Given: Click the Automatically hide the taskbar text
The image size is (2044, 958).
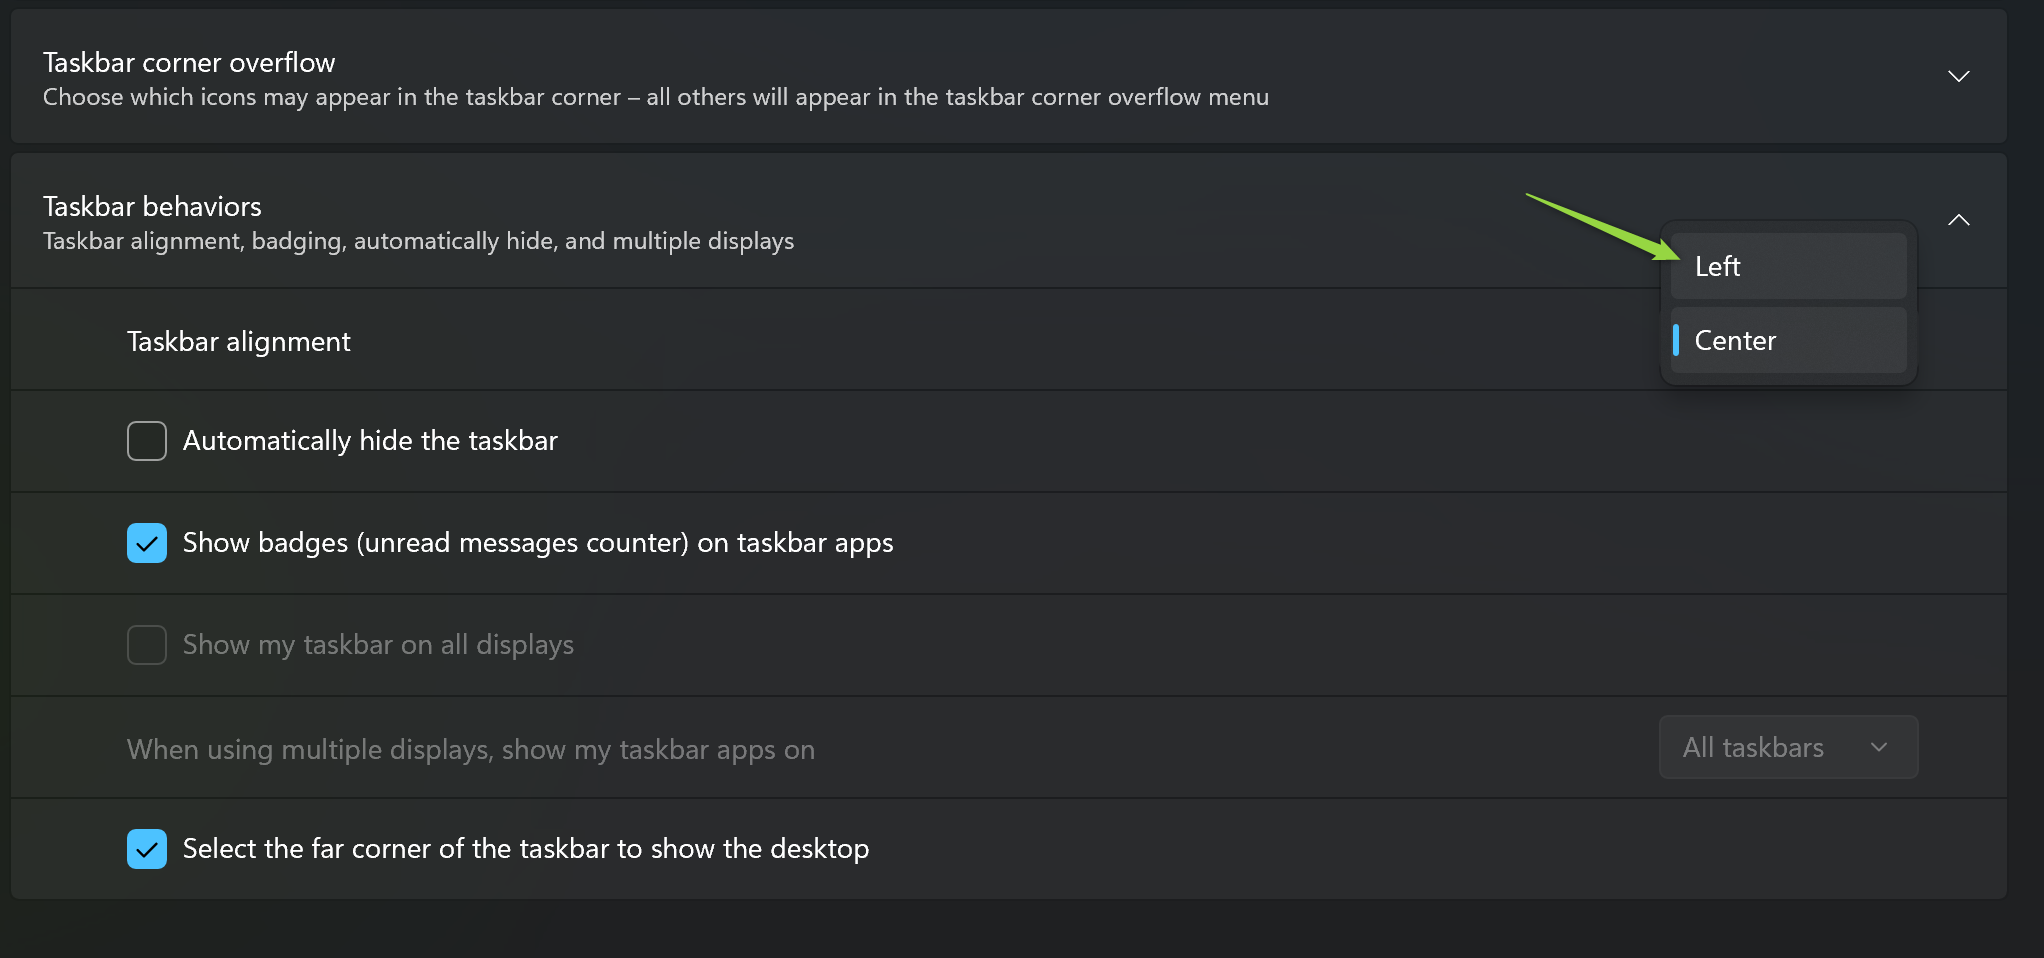Looking at the screenshot, I should 370,441.
